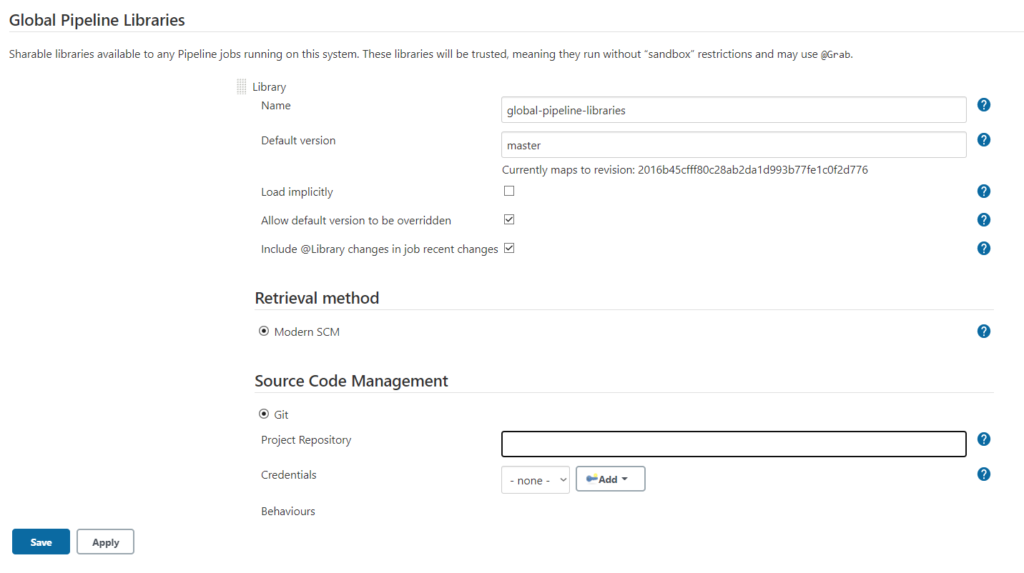
Task: Choose the Git radio button
Action: pos(264,414)
